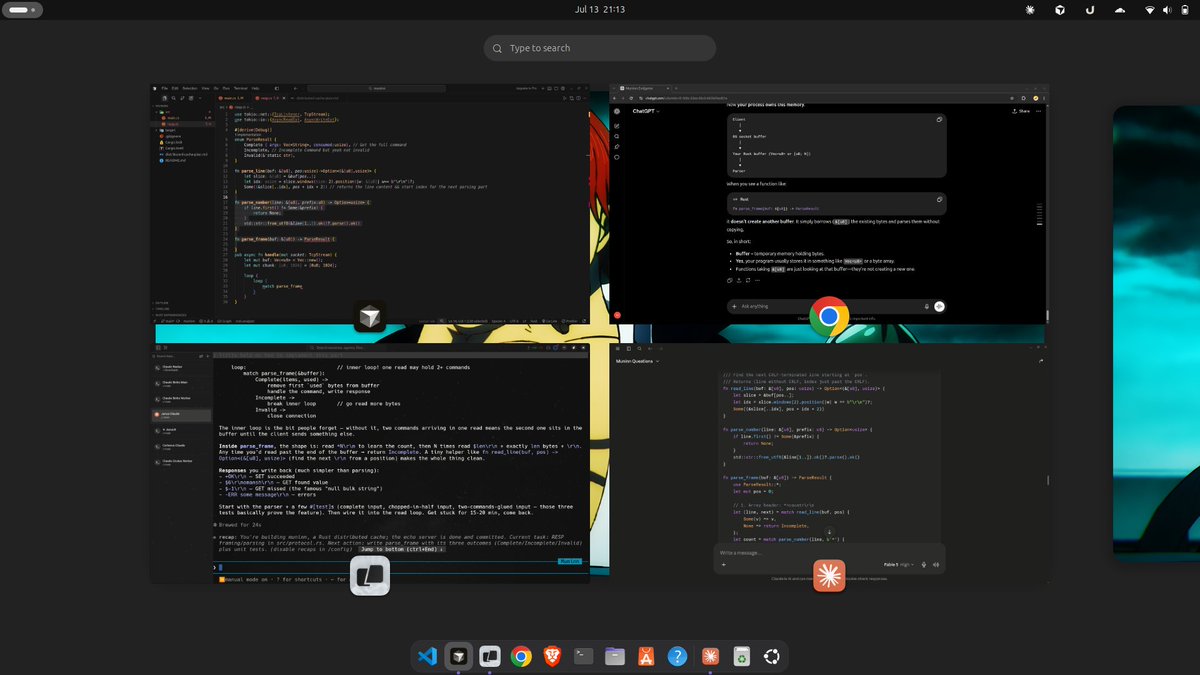Click the white slanted-panels app icon in dock

(490, 657)
